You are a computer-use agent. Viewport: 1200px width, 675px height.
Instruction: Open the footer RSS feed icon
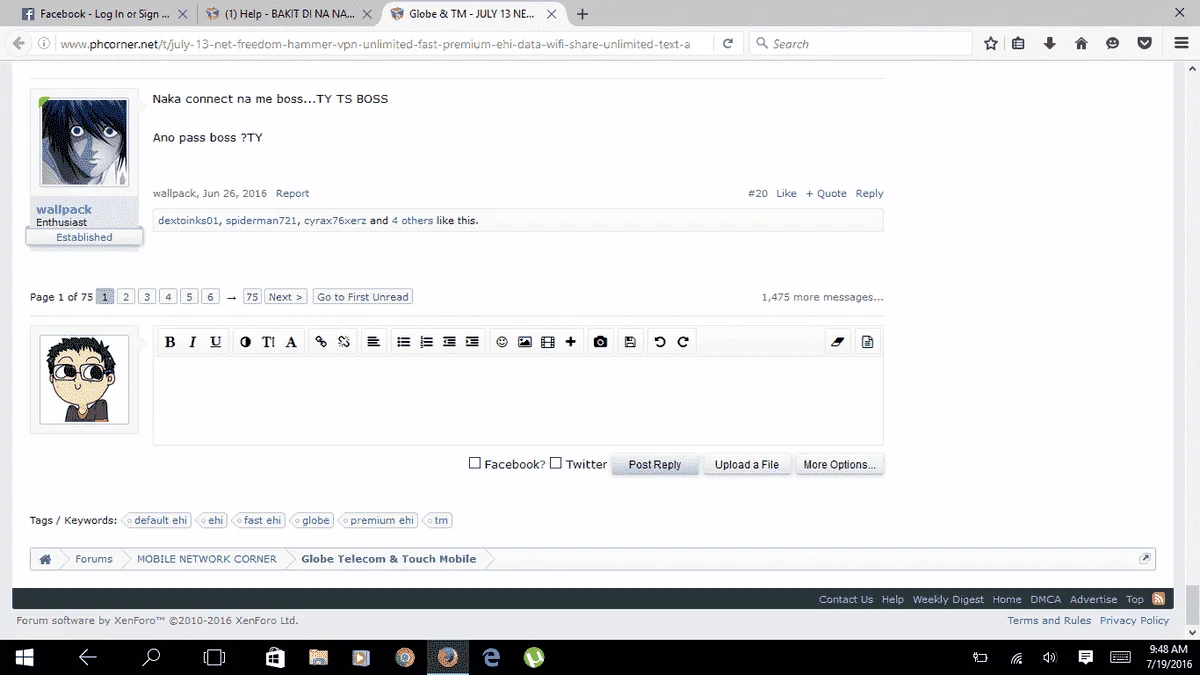[x=1159, y=599]
